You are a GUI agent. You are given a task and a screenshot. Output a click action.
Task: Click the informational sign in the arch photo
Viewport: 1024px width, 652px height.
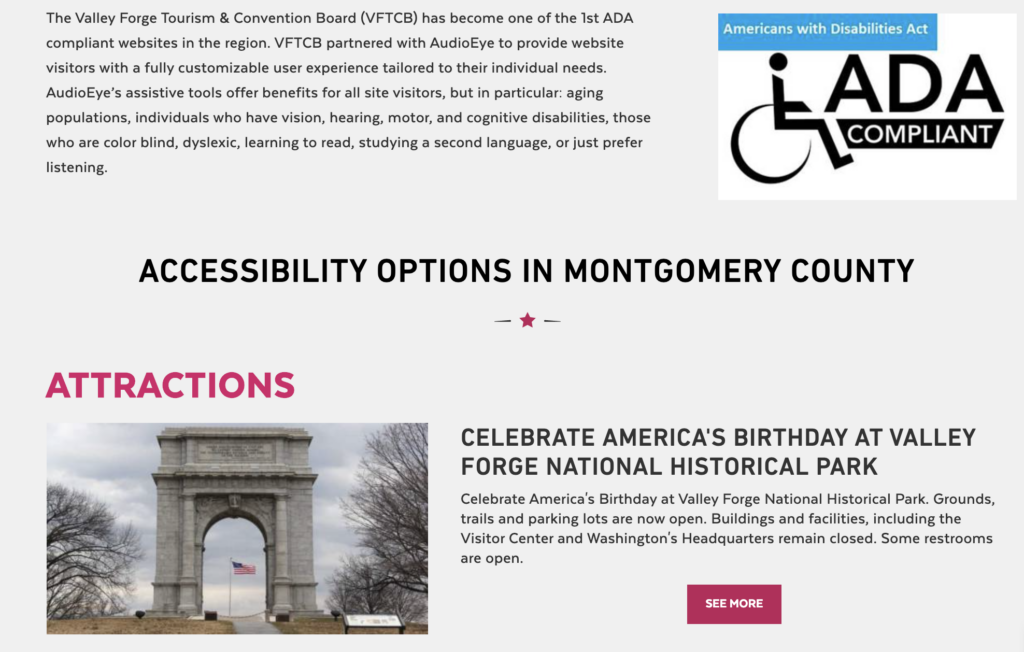tap(372, 621)
